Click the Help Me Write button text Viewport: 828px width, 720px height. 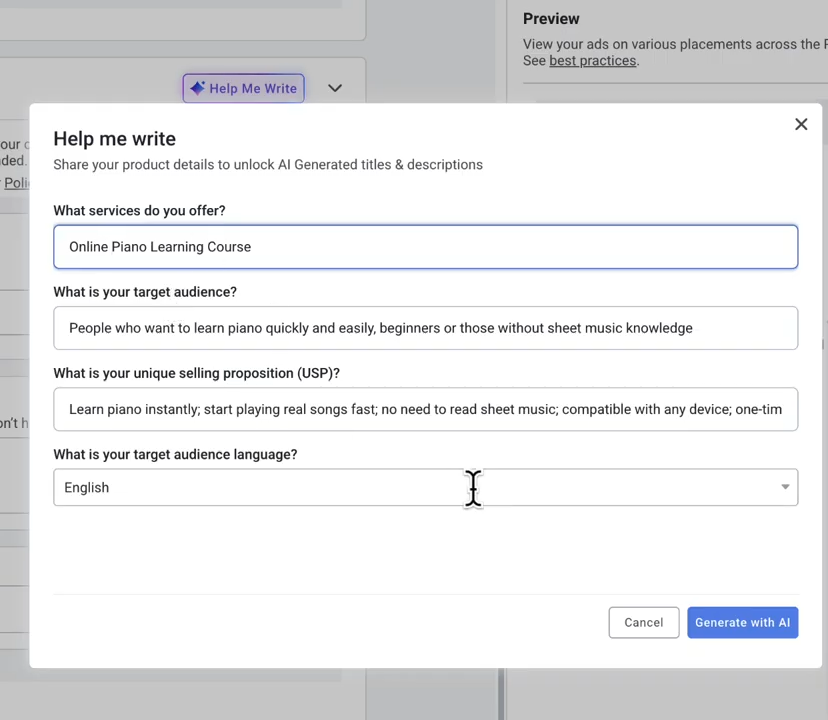pyautogui.click(x=253, y=88)
